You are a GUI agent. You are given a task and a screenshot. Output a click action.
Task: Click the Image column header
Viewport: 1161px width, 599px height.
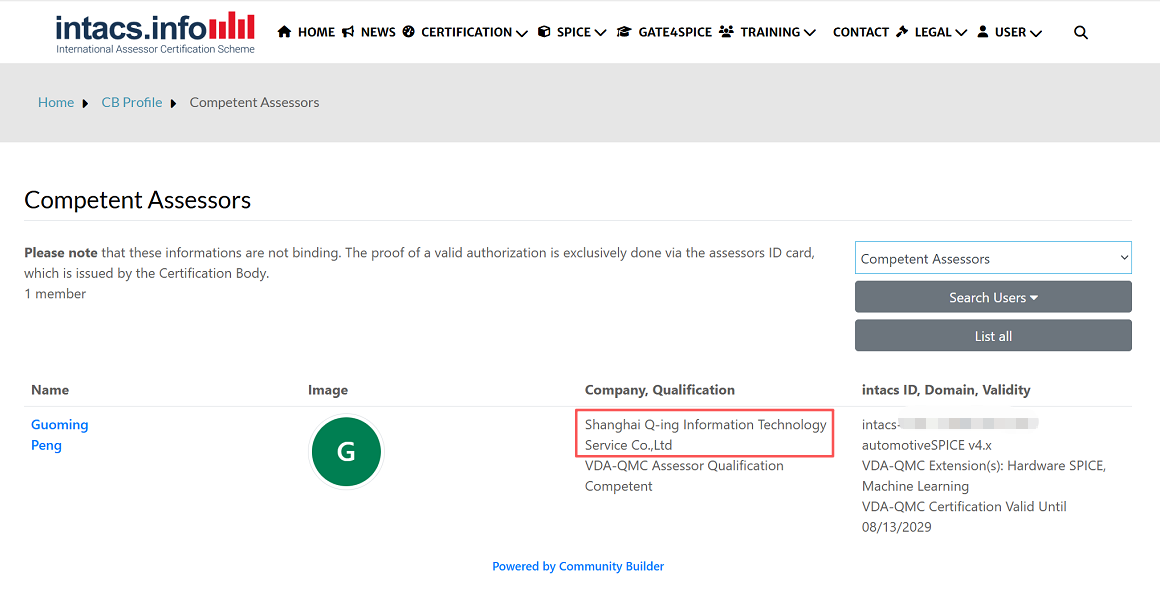click(x=328, y=389)
